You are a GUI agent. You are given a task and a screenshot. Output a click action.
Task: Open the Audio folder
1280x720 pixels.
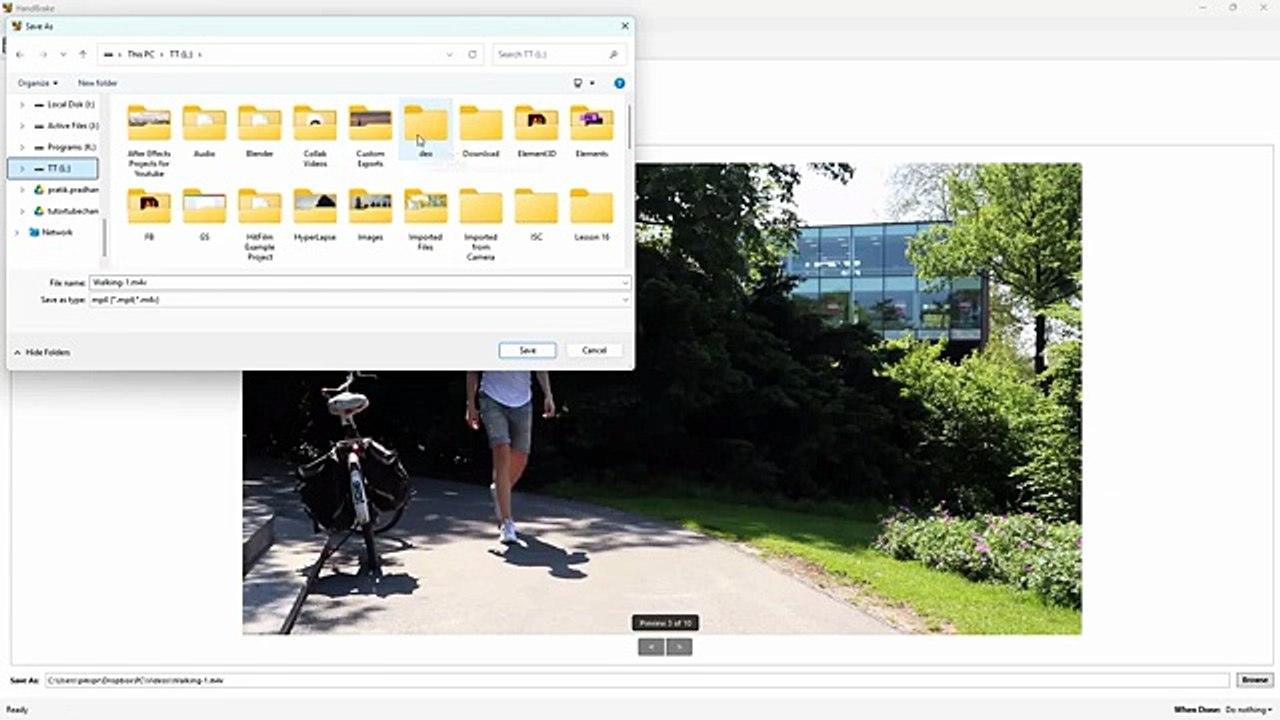[x=204, y=132]
